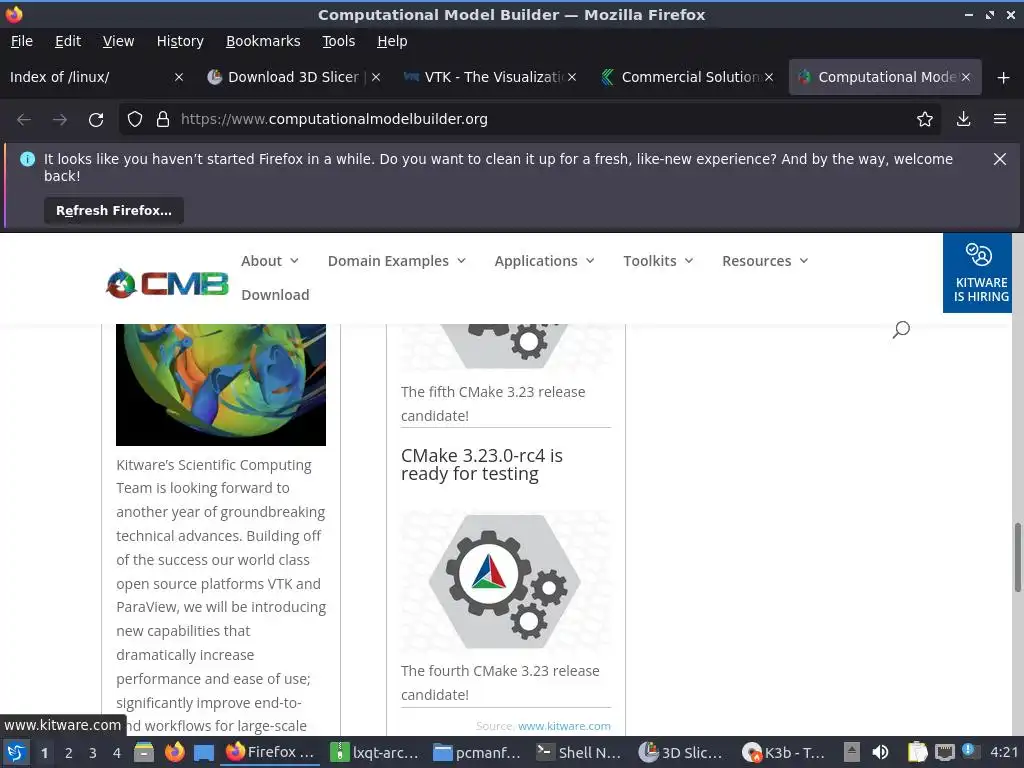
Task: Open the volume control tray icon
Action: point(880,752)
